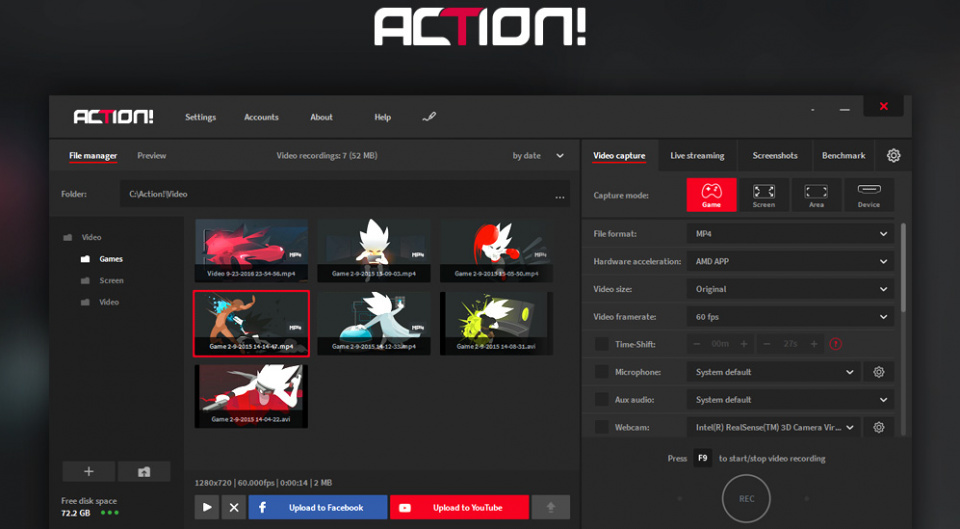Image resolution: width=960 pixels, height=529 pixels.
Task: Click the drawing pen icon in the menu bar
Action: (429, 116)
